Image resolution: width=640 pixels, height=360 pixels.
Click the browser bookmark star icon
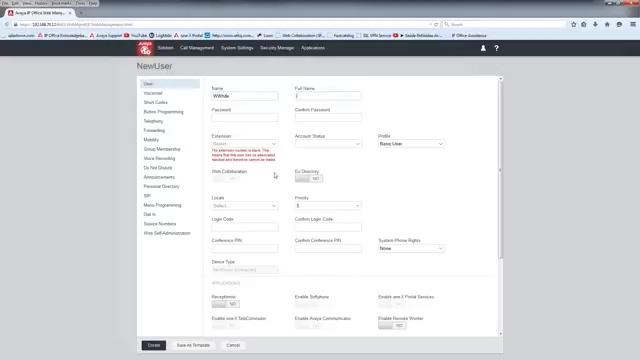click(573, 24)
